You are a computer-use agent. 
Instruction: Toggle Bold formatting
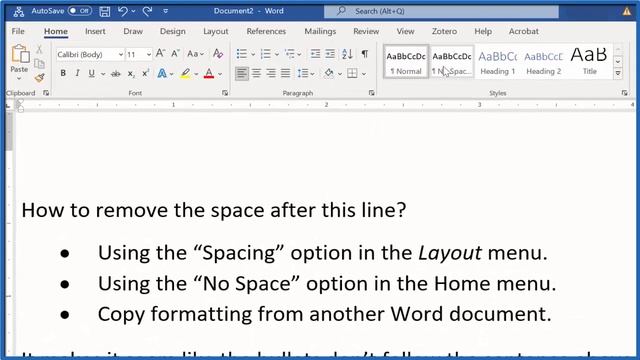[x=63, y=73]
